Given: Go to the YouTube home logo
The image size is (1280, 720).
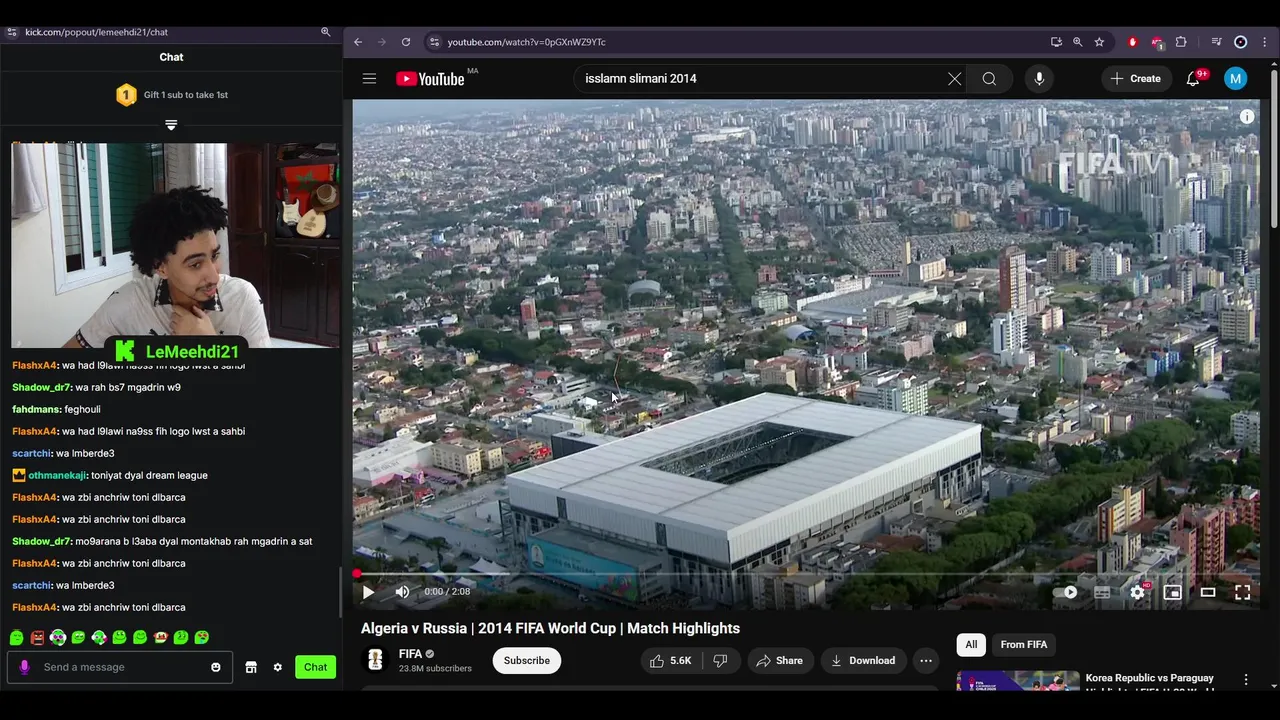Looking at the screenshot, I should pos(430,79).
